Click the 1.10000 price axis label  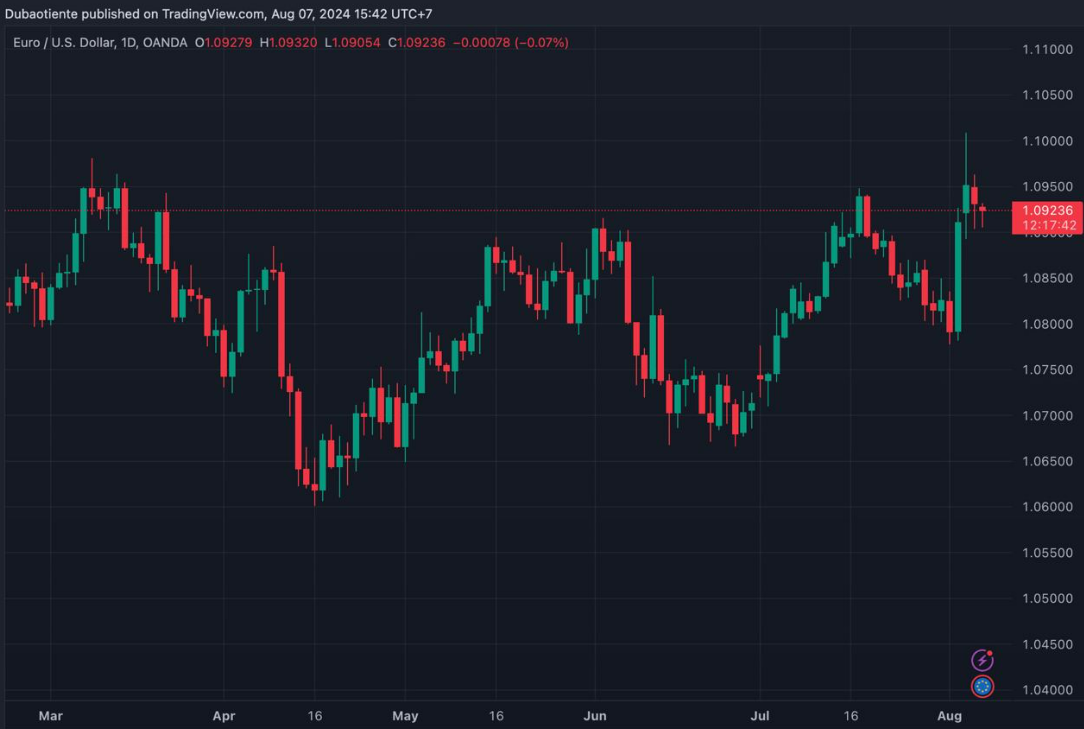1047,141
